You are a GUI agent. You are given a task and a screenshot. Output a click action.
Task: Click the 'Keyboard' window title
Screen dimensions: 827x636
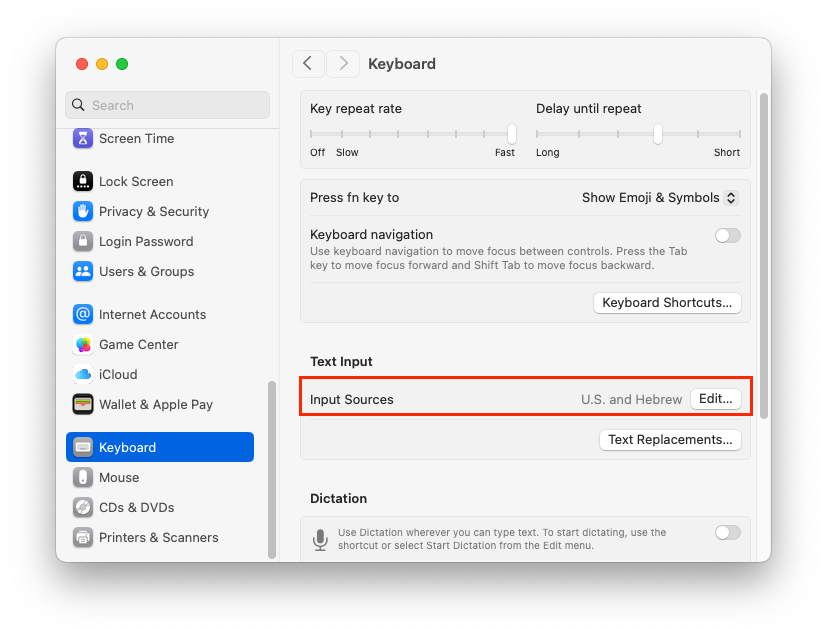[x=402, y=64]
